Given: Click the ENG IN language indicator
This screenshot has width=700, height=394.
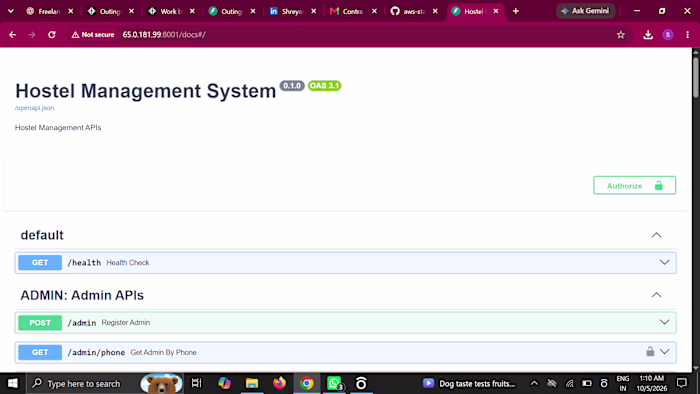Looking at the screenshot, I should tap(623, 383).
